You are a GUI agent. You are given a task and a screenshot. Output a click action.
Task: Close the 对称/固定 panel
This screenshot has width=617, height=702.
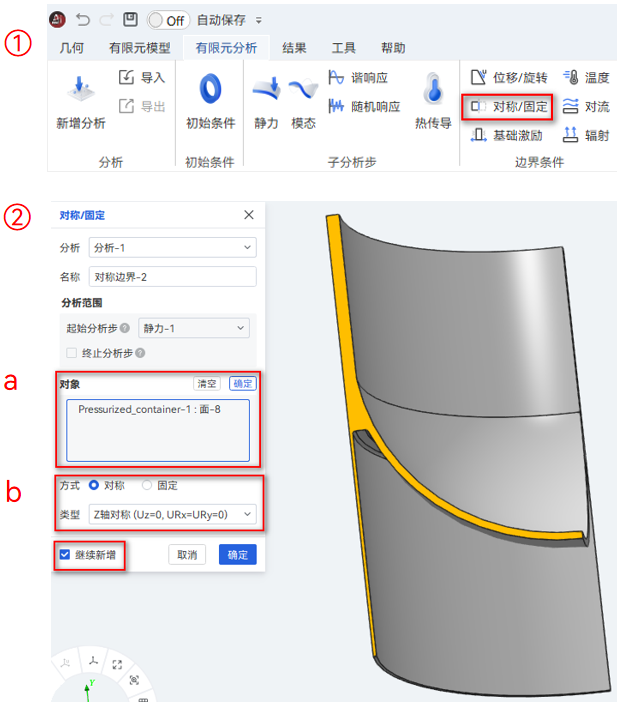pos(249,215)
